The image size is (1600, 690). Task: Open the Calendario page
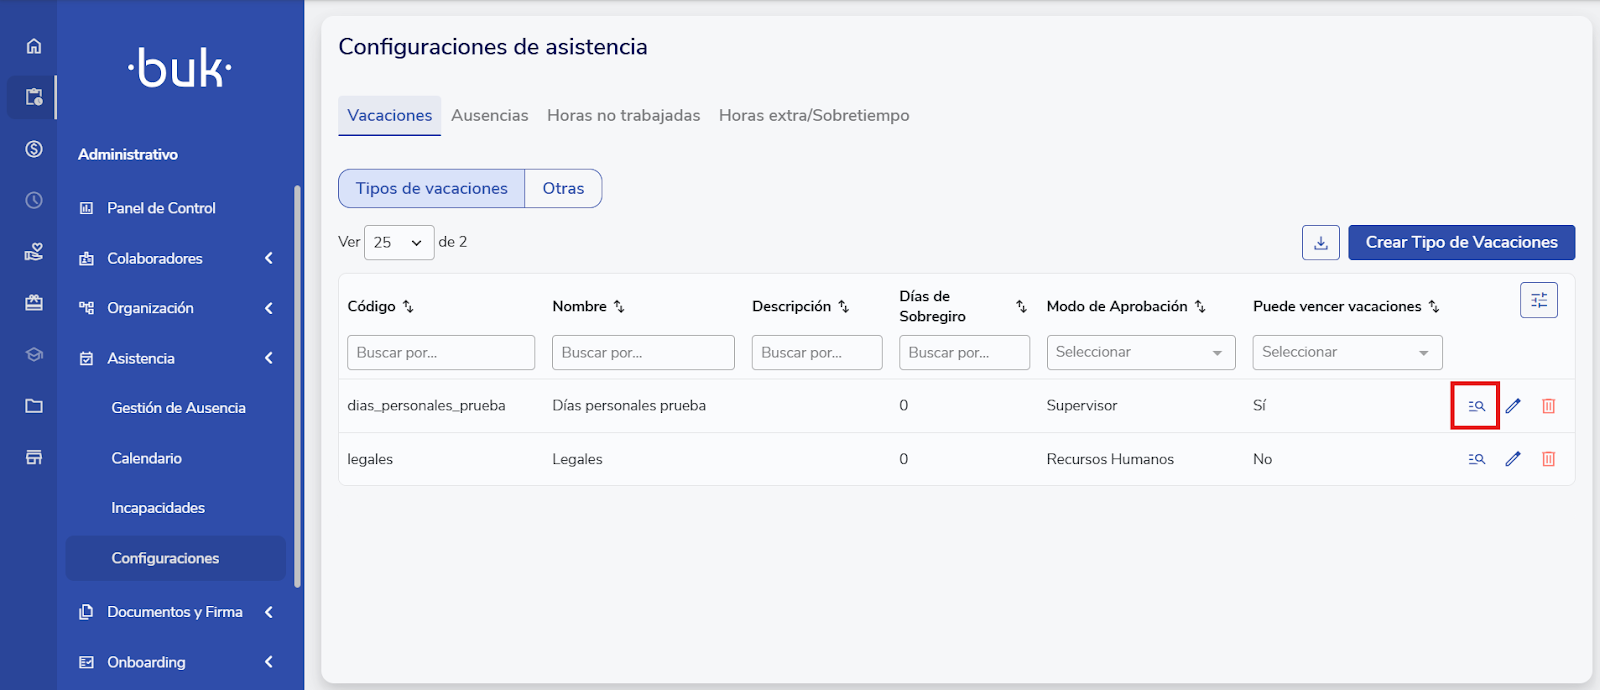click(x=147, y=458)
